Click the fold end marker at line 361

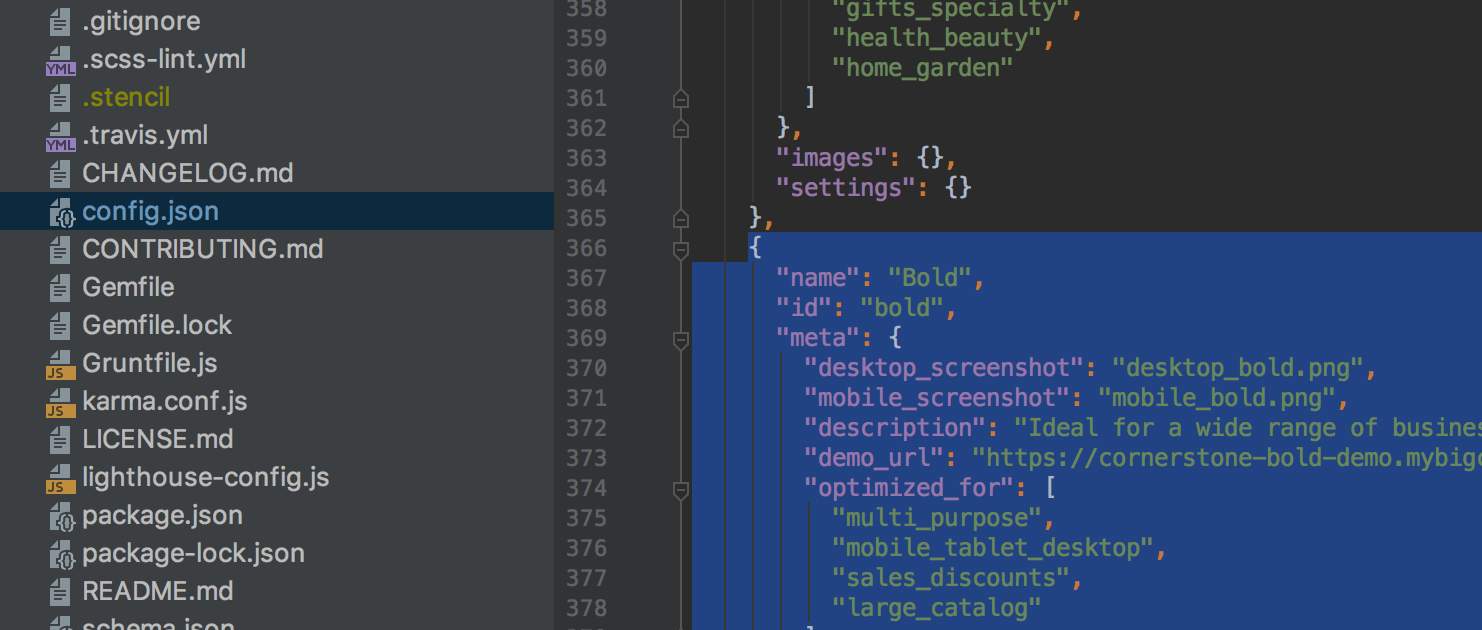[681, 98]
